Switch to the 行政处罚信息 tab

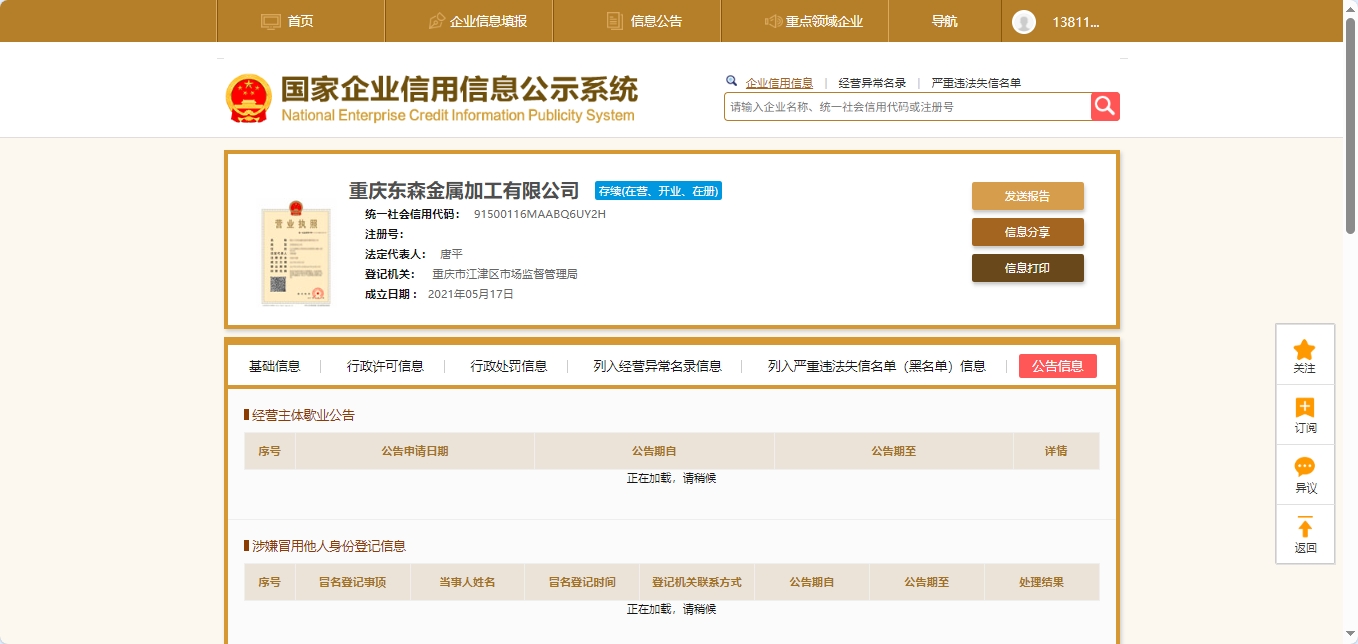click(x=508, y=366)
